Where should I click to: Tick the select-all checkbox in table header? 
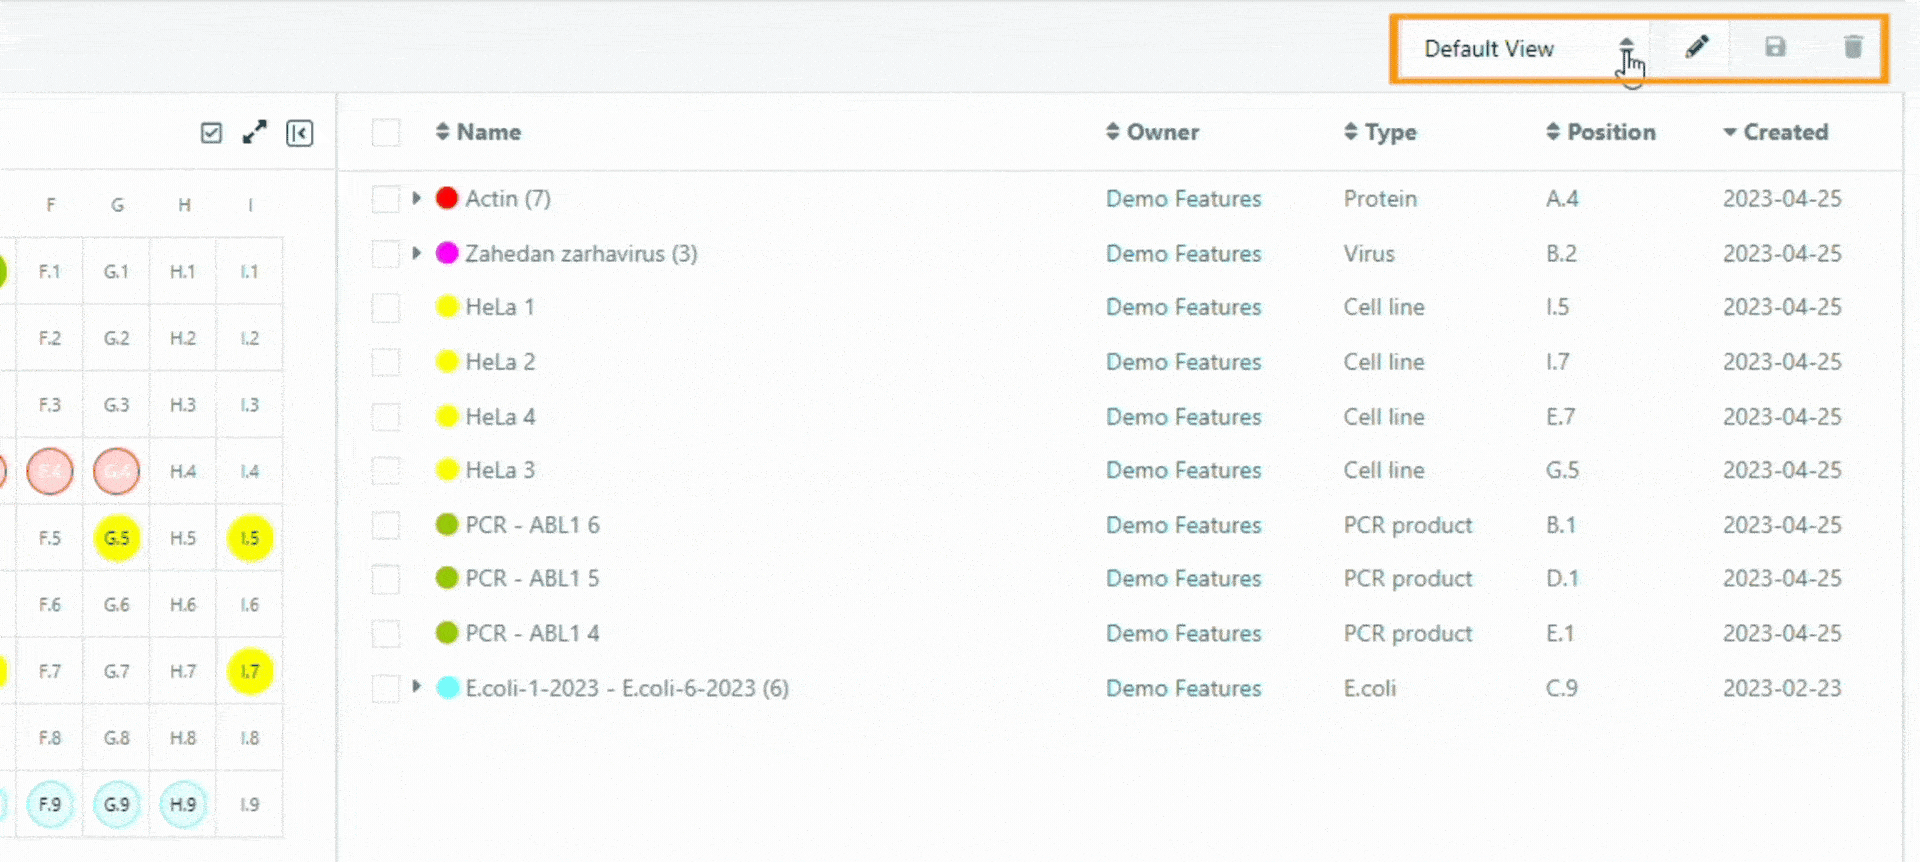(386, 133)
